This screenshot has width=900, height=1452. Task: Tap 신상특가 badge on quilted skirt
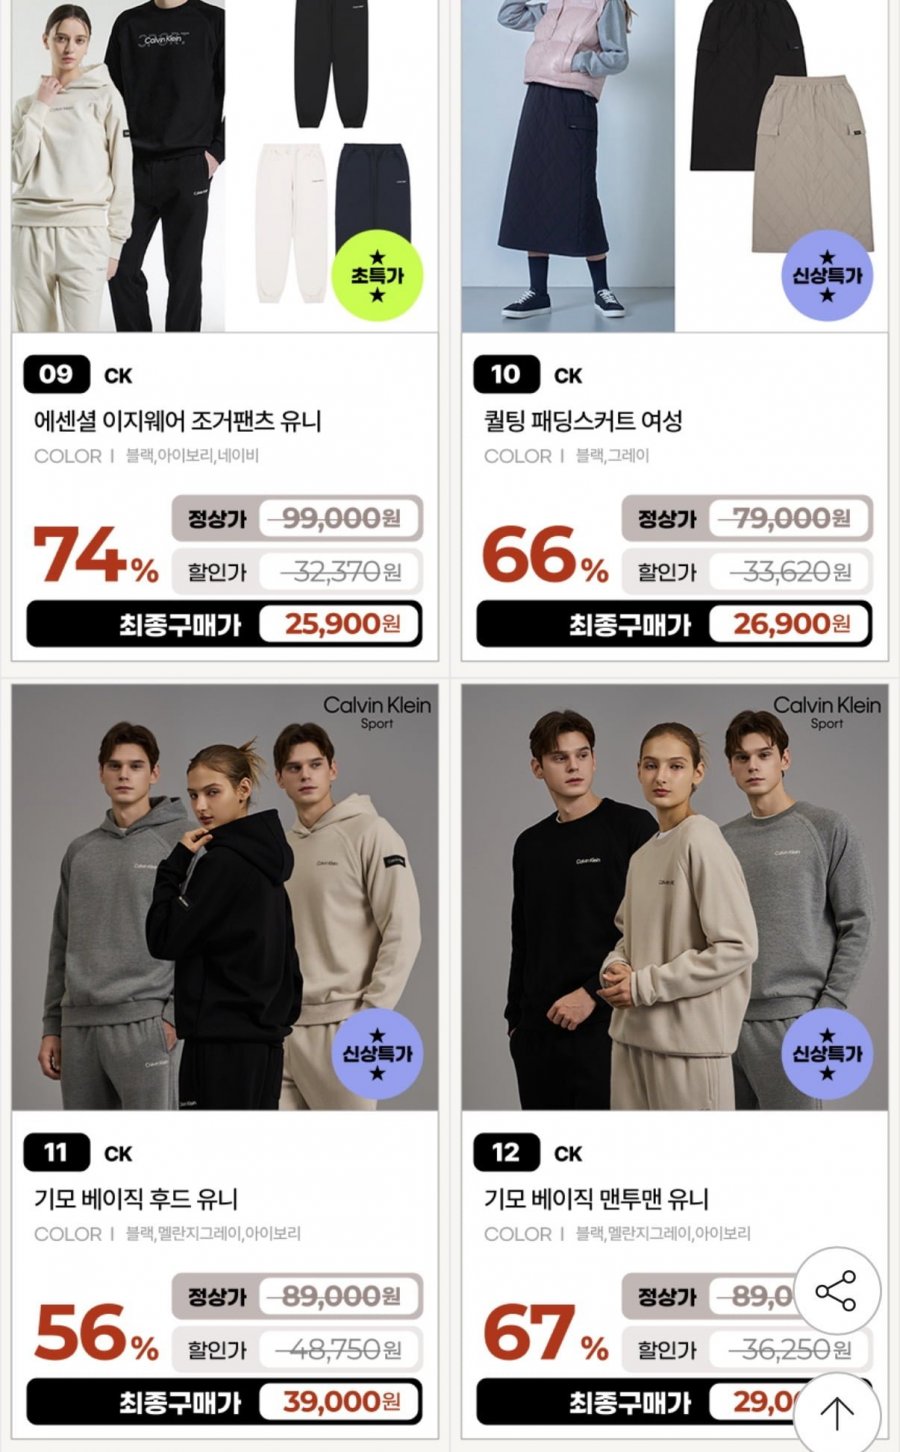827,276
